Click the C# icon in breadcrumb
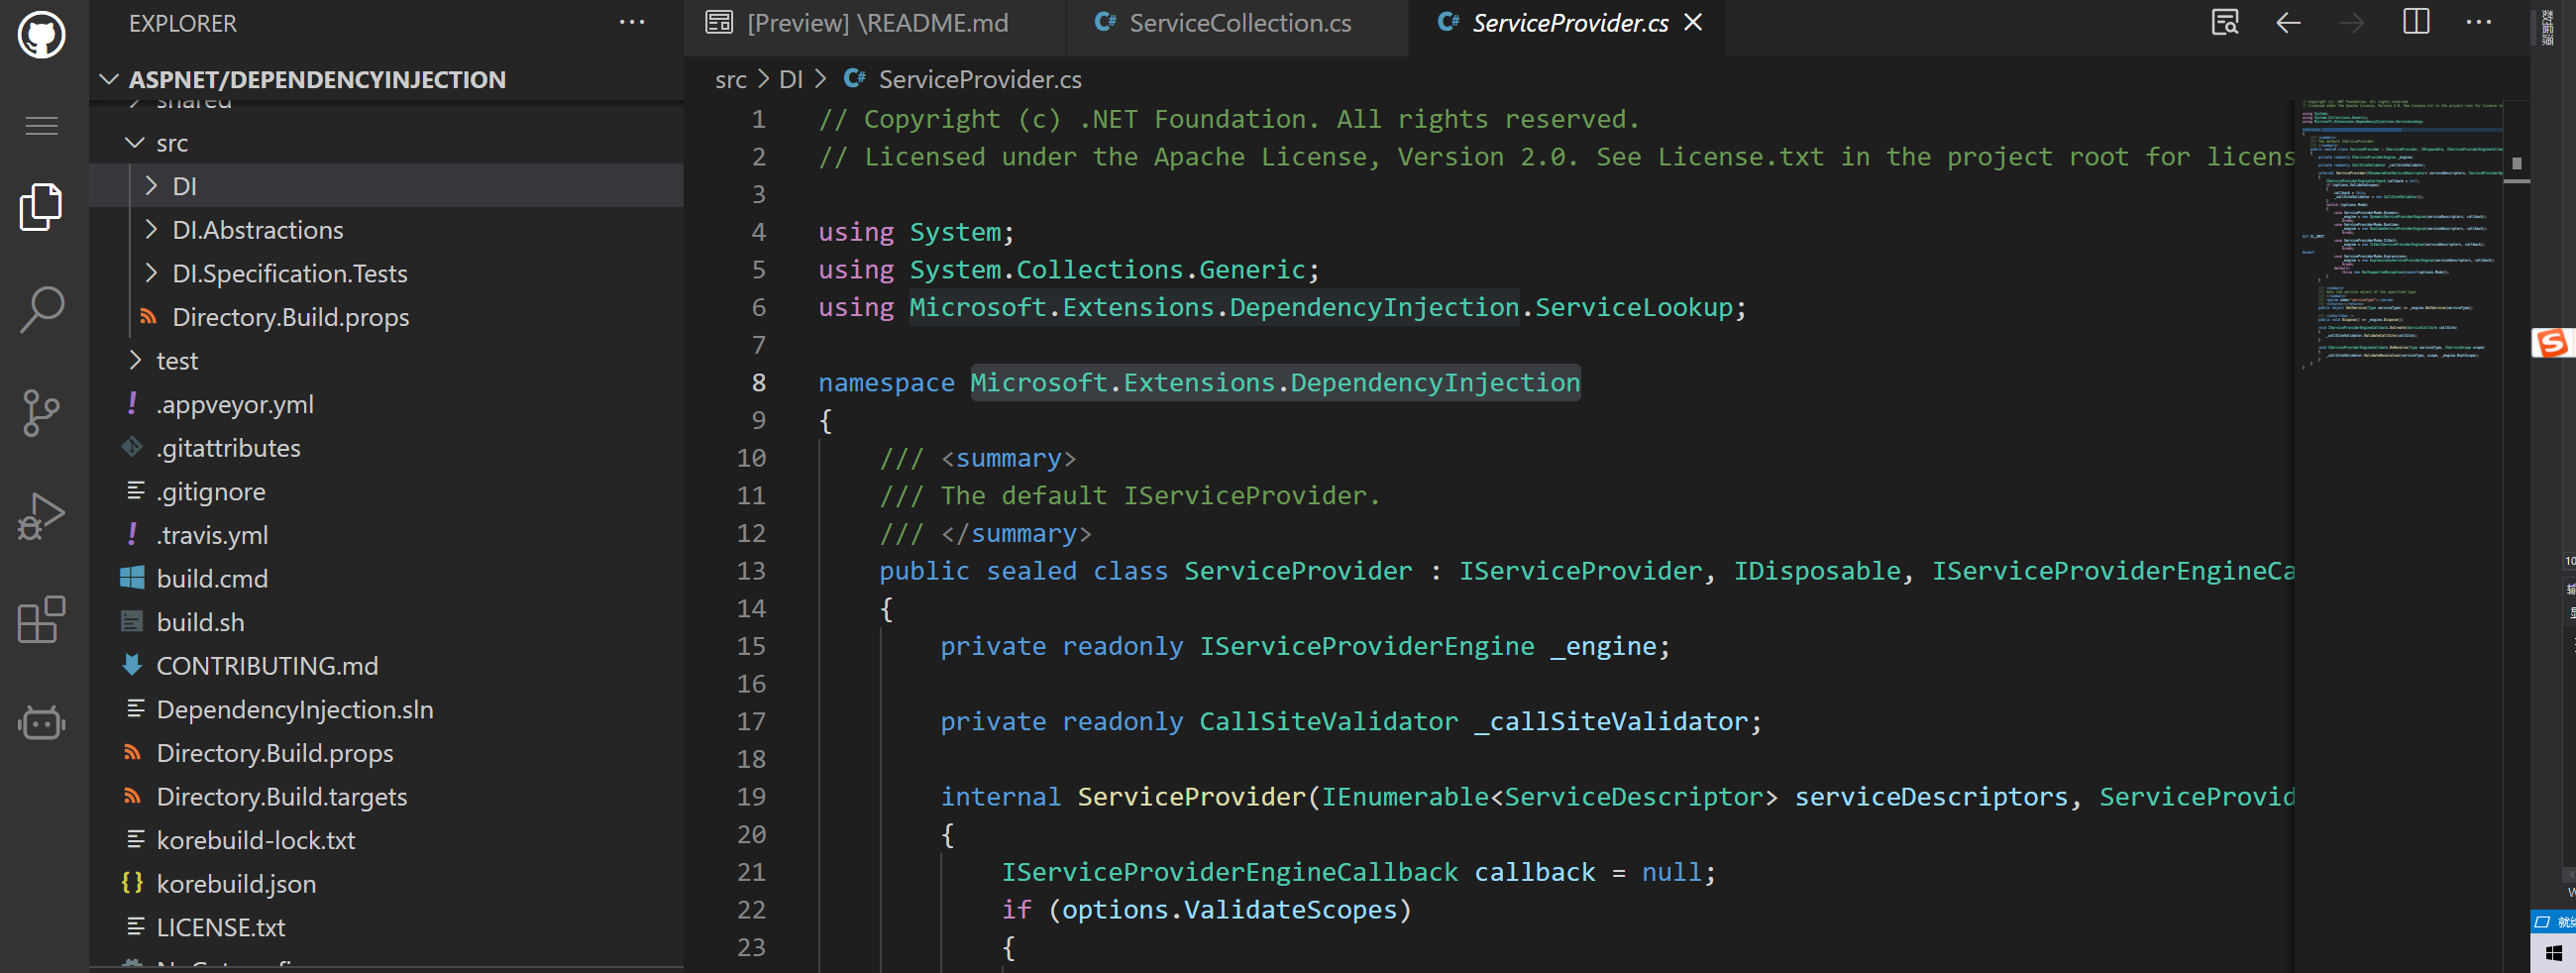The height and width of the screenshot is (973, 2576). [855, 78]
